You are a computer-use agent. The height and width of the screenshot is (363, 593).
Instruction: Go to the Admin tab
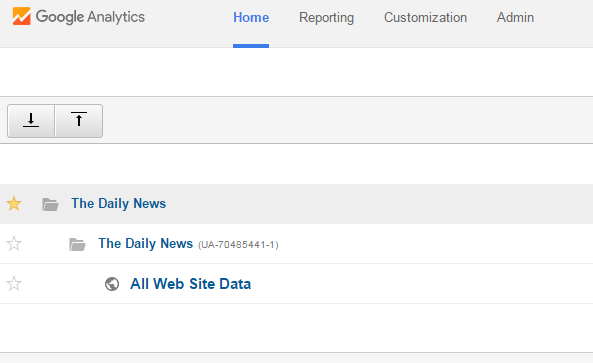point(515,17)
